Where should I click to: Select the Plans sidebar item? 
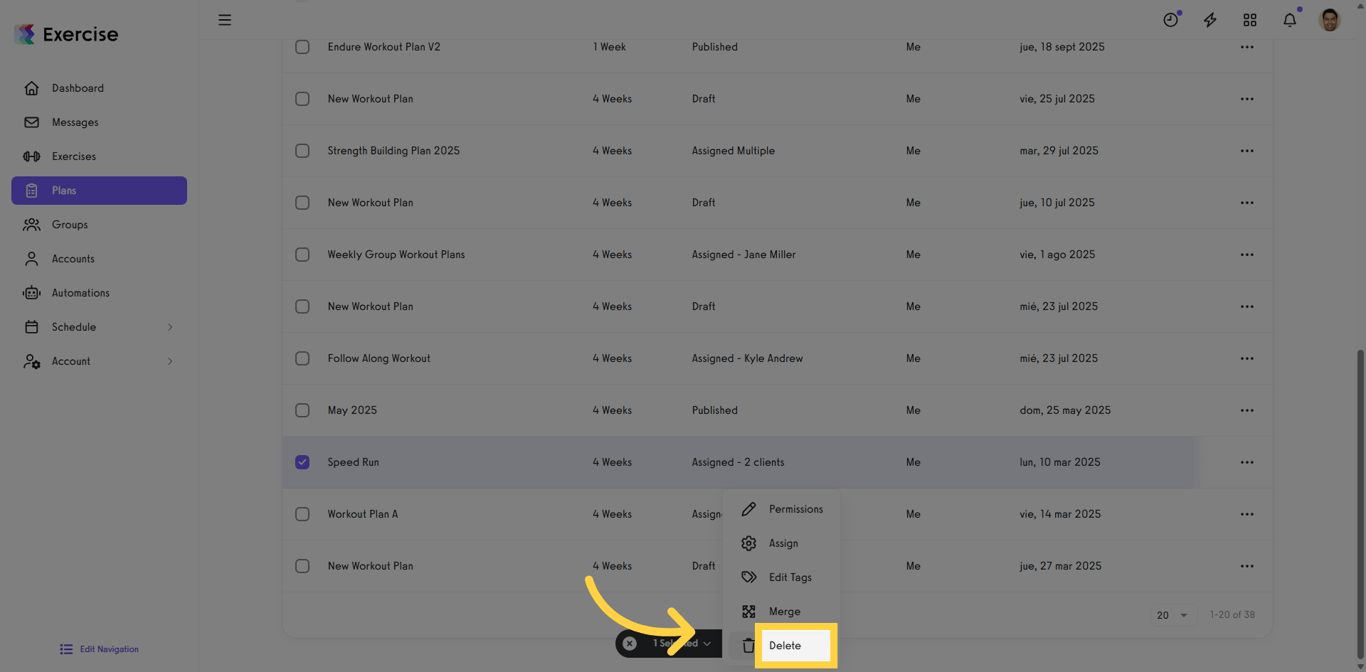pos(99,190)
